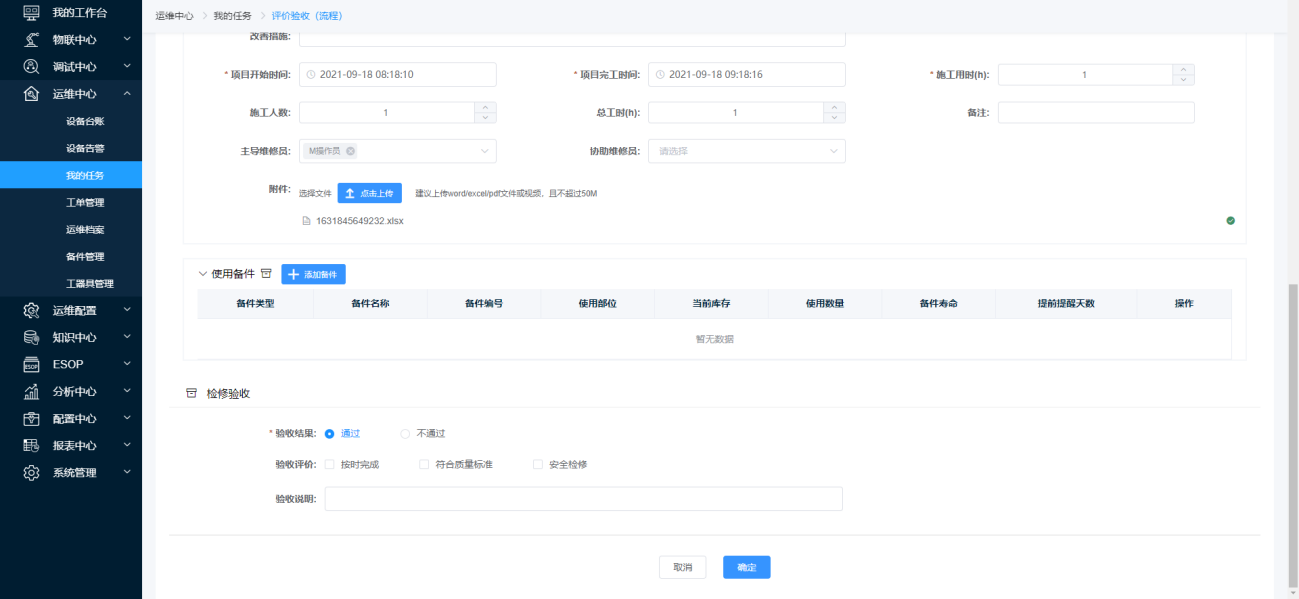The image size is (1299, 599).
Task: Tick the 安全检修 checkbox
Action: pyautogui.click(x=538, y=465)
